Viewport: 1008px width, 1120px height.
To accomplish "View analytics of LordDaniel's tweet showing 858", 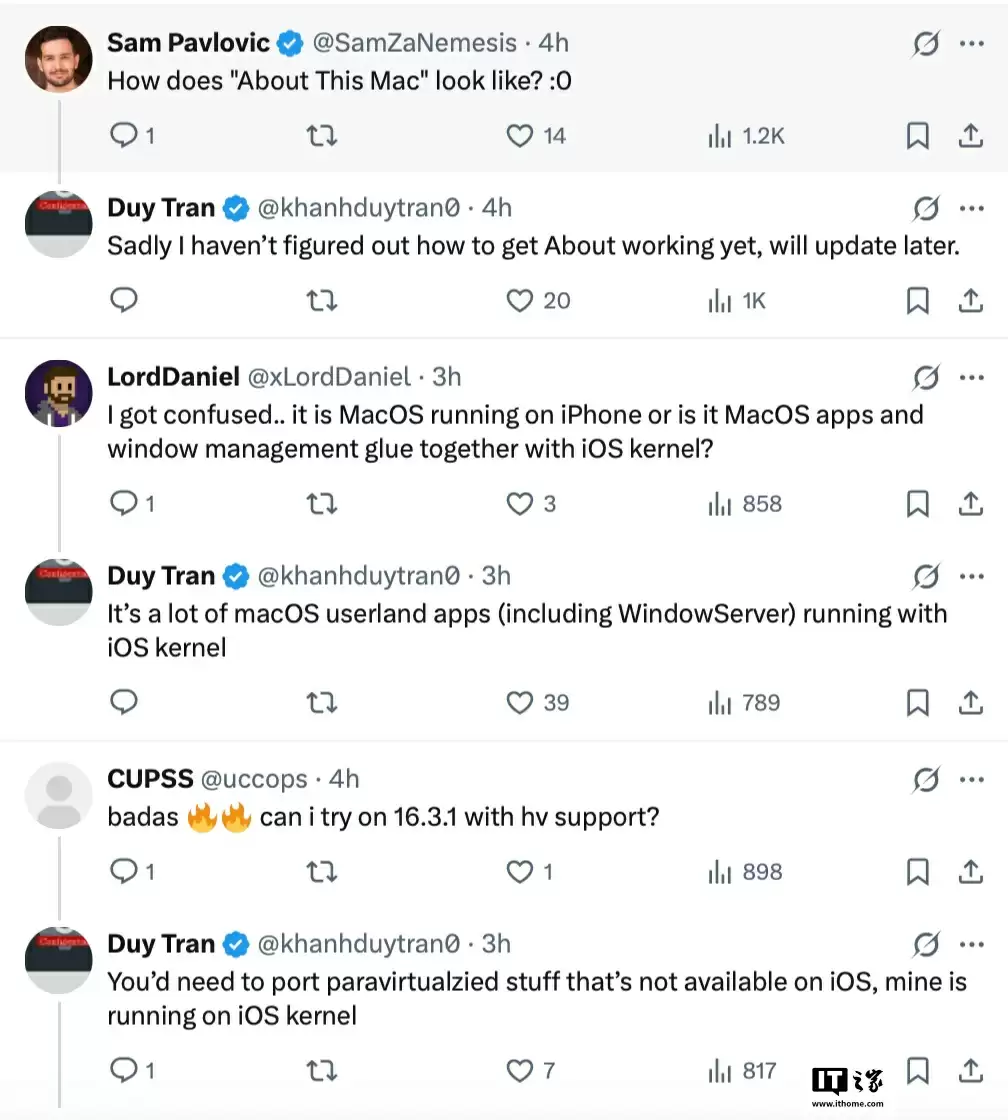I will pos(719,504).
